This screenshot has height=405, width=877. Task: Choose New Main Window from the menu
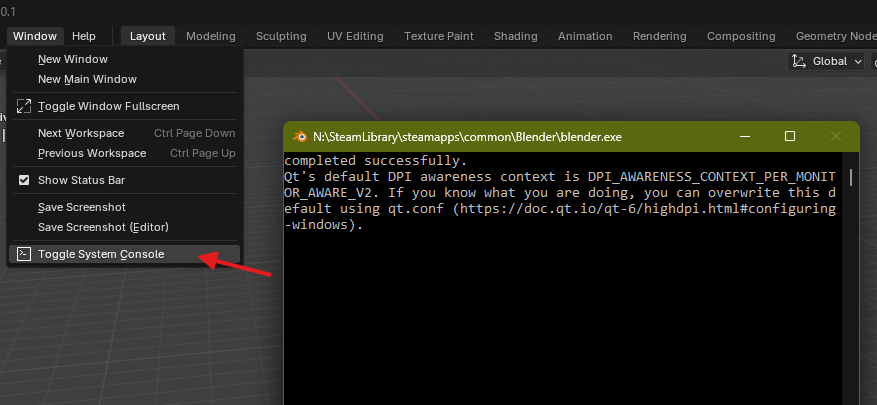(x=87, y=79)
